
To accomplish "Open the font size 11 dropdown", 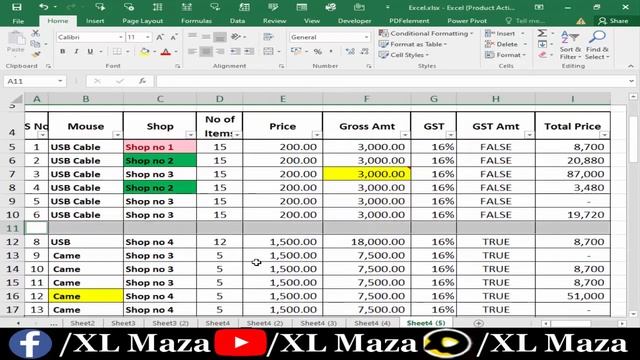I will coord(148,37).
